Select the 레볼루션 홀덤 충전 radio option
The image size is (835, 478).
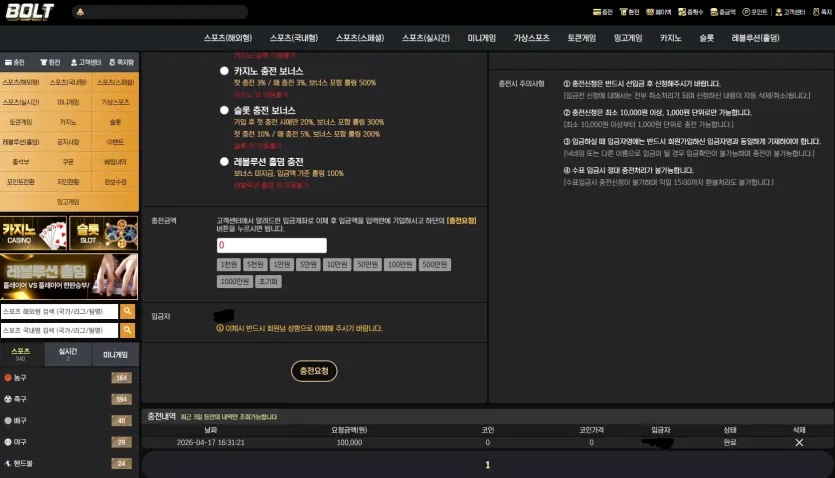point(224,161)
